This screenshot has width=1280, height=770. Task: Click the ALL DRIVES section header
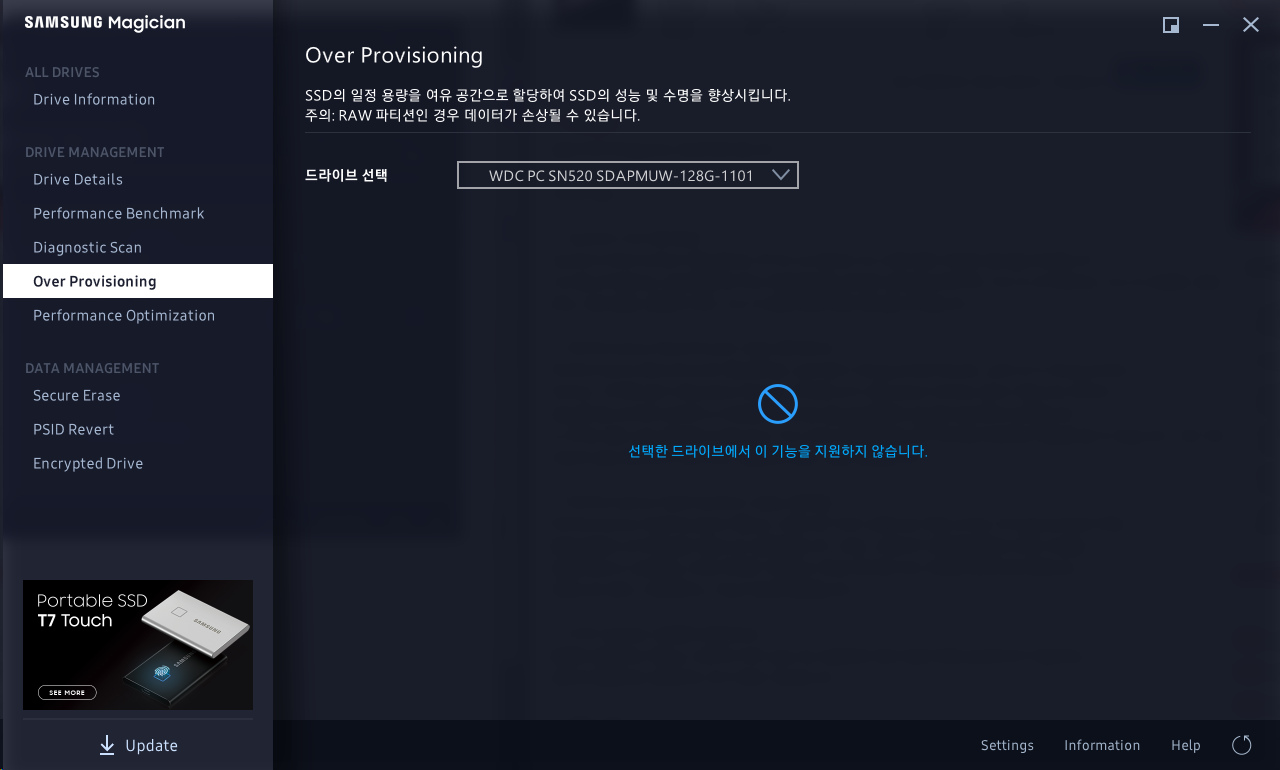pos(62,73)
